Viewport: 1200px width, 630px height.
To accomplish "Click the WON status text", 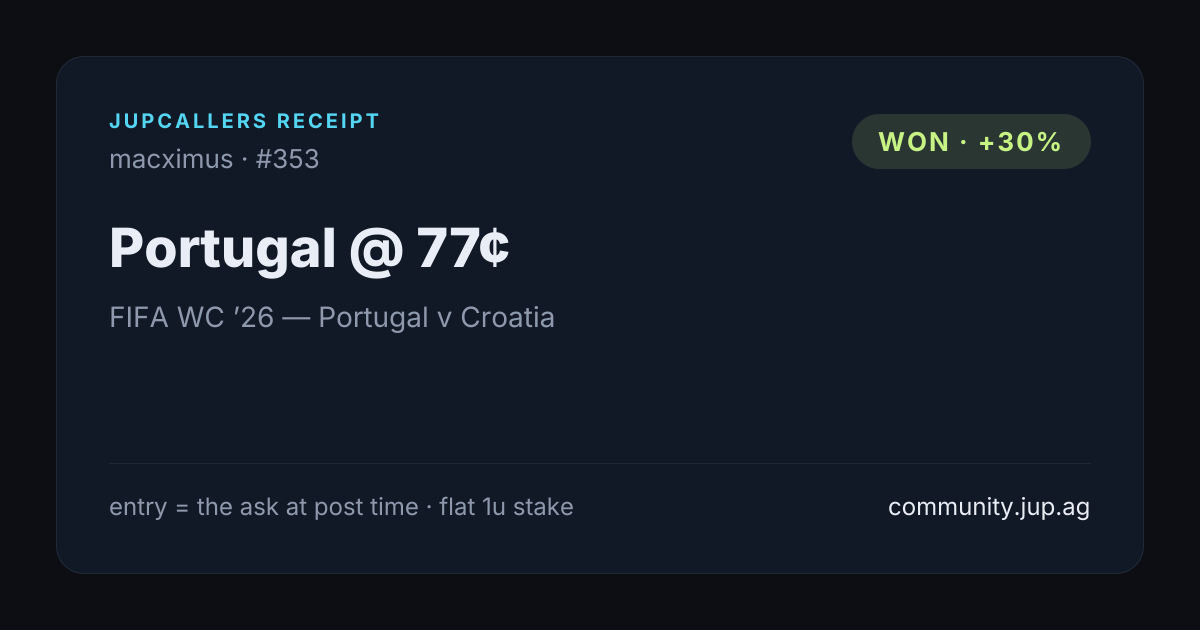I will pos(914,142).
